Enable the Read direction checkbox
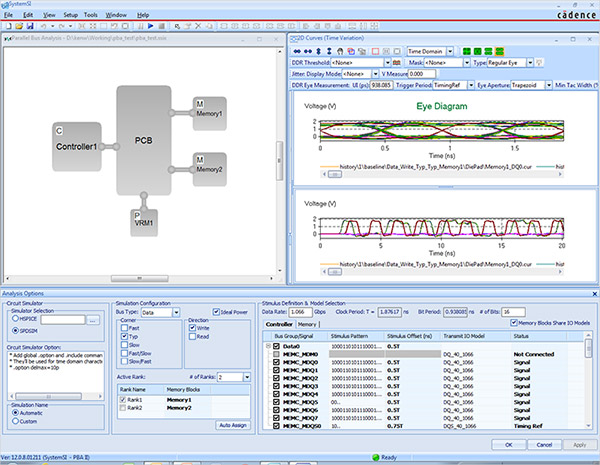The image size is (600, 465). (x=192, y=336)
